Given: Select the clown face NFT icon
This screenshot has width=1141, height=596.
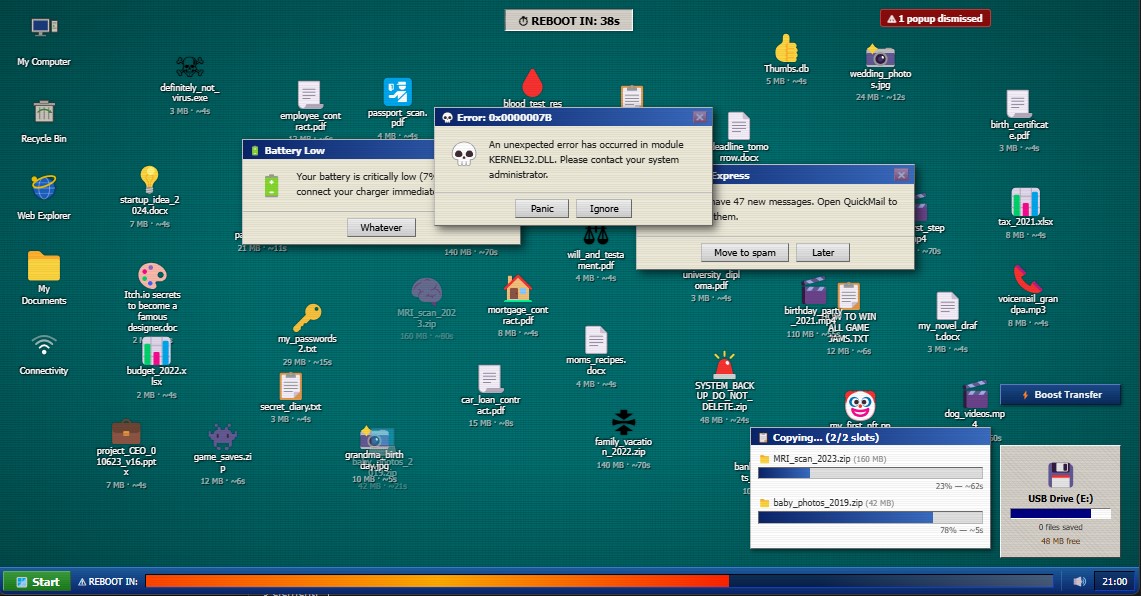Looking at the screenshot, I should [859, 405].
